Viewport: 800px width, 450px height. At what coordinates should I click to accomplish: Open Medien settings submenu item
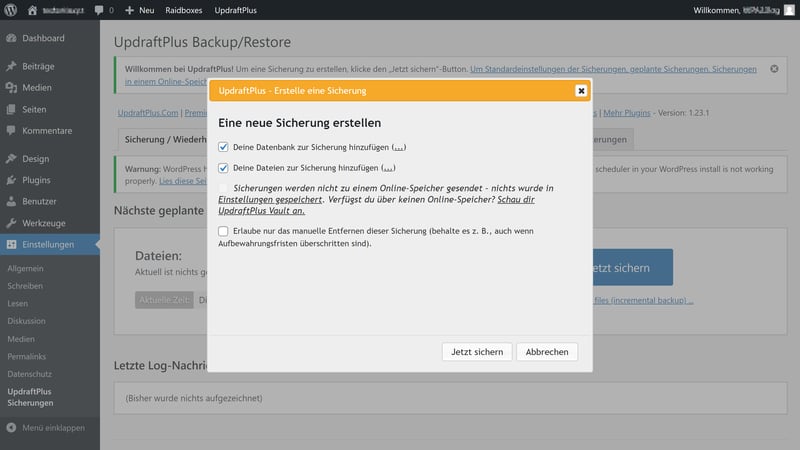(x=21, y=339)
